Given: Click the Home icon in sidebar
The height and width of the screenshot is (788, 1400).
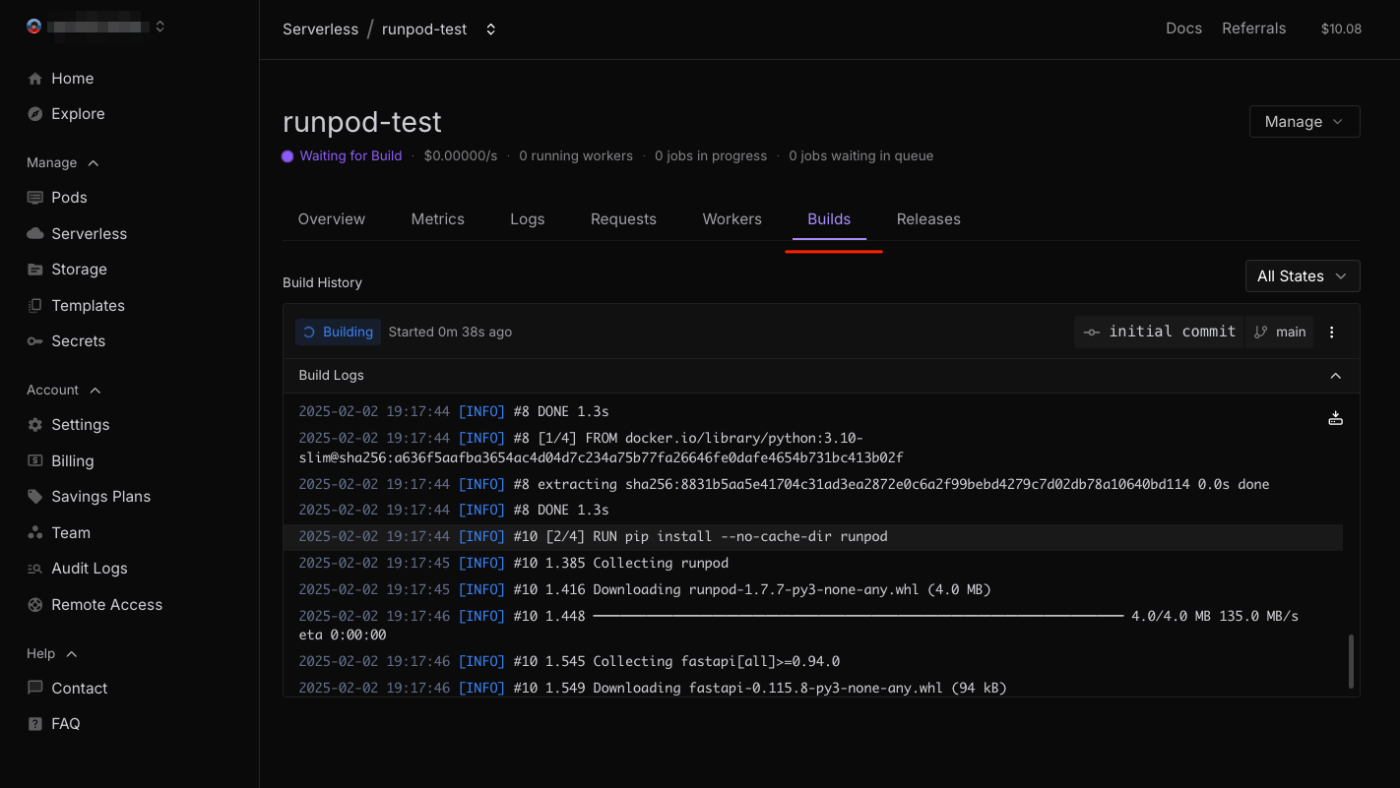Looking at the screenshot, I should [35, 79].
